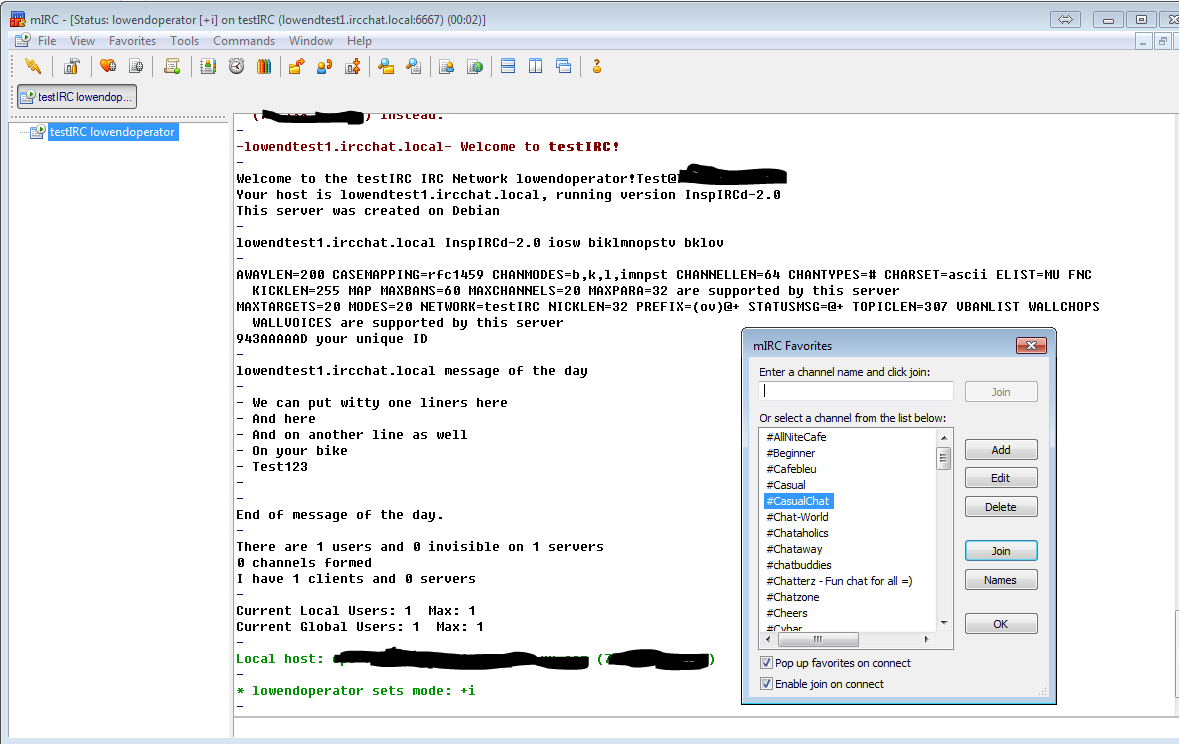This screenshot has height=744, width=1179.
Task: Select #Chat-World in the channel list
Action: click(797, 517)
